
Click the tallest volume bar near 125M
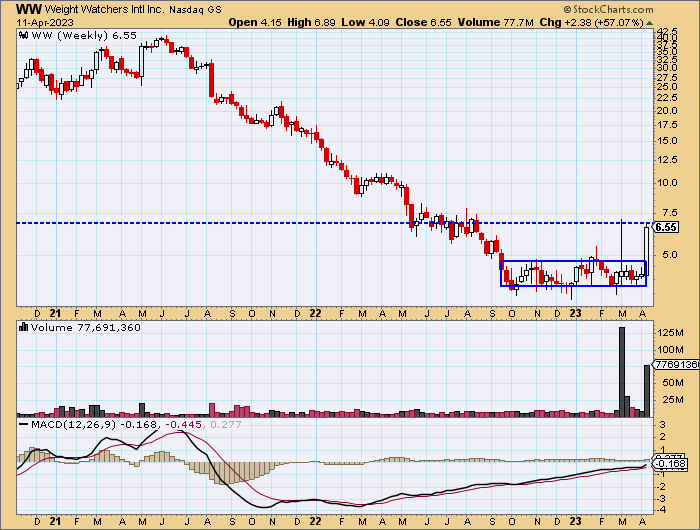621,372
